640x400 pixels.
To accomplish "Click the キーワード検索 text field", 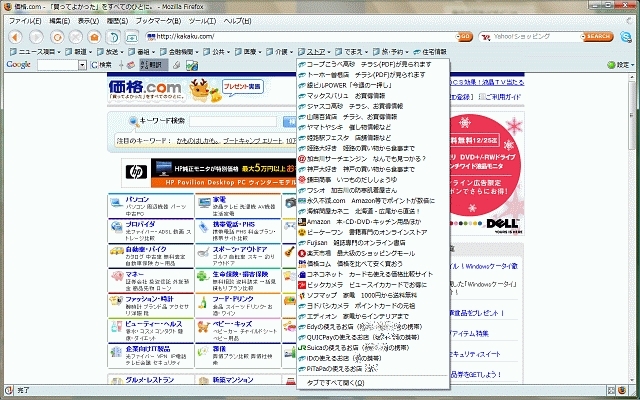I will (x=233, y=121).
